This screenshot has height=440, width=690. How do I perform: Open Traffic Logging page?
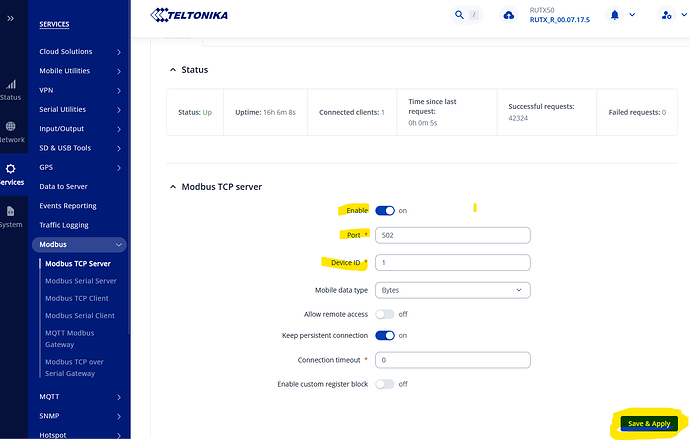[x=64, y=225]
